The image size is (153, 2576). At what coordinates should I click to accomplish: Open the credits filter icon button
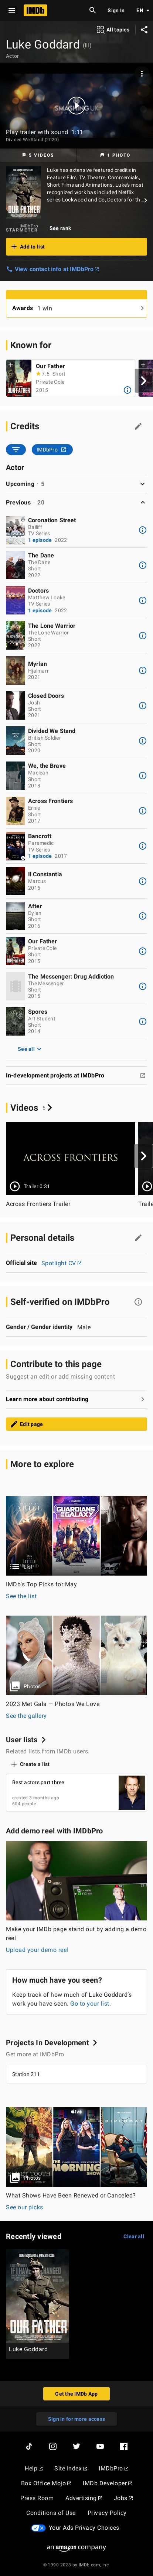(x=15, y=449)
